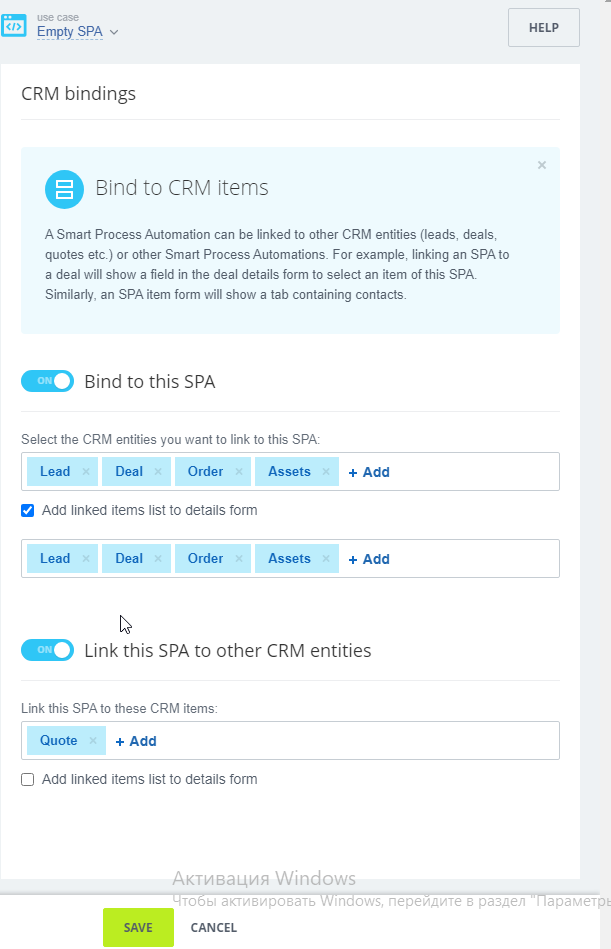Viewport: 611px width, 949px height.
Task: Remove Assets tag from first entity list
Action: [x=326, y=472]
